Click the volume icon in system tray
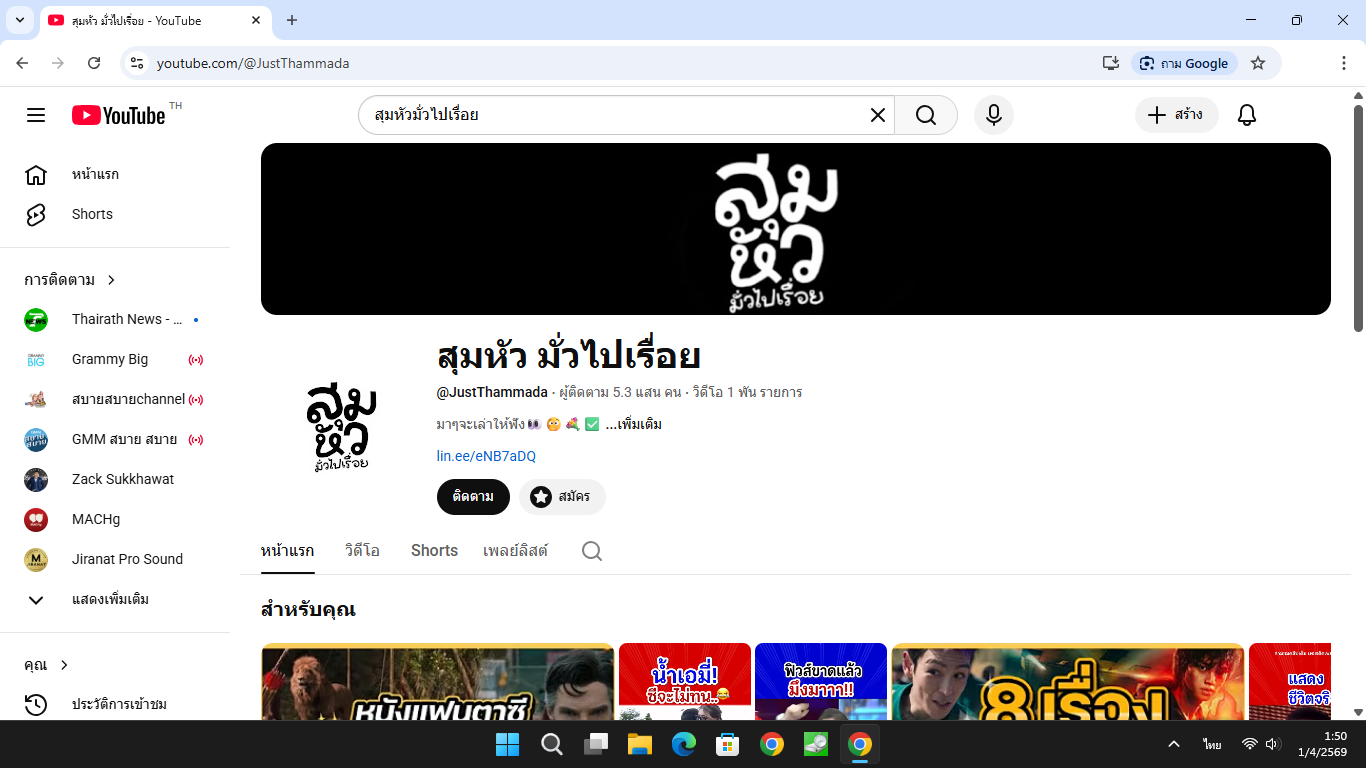Image resolution: width=1366 pixels, height=768 pixels. click(x=1272, y=744)
